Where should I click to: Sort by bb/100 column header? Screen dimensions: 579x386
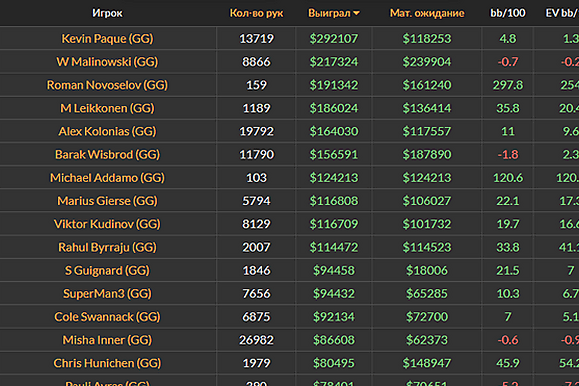tap(508, 13)
